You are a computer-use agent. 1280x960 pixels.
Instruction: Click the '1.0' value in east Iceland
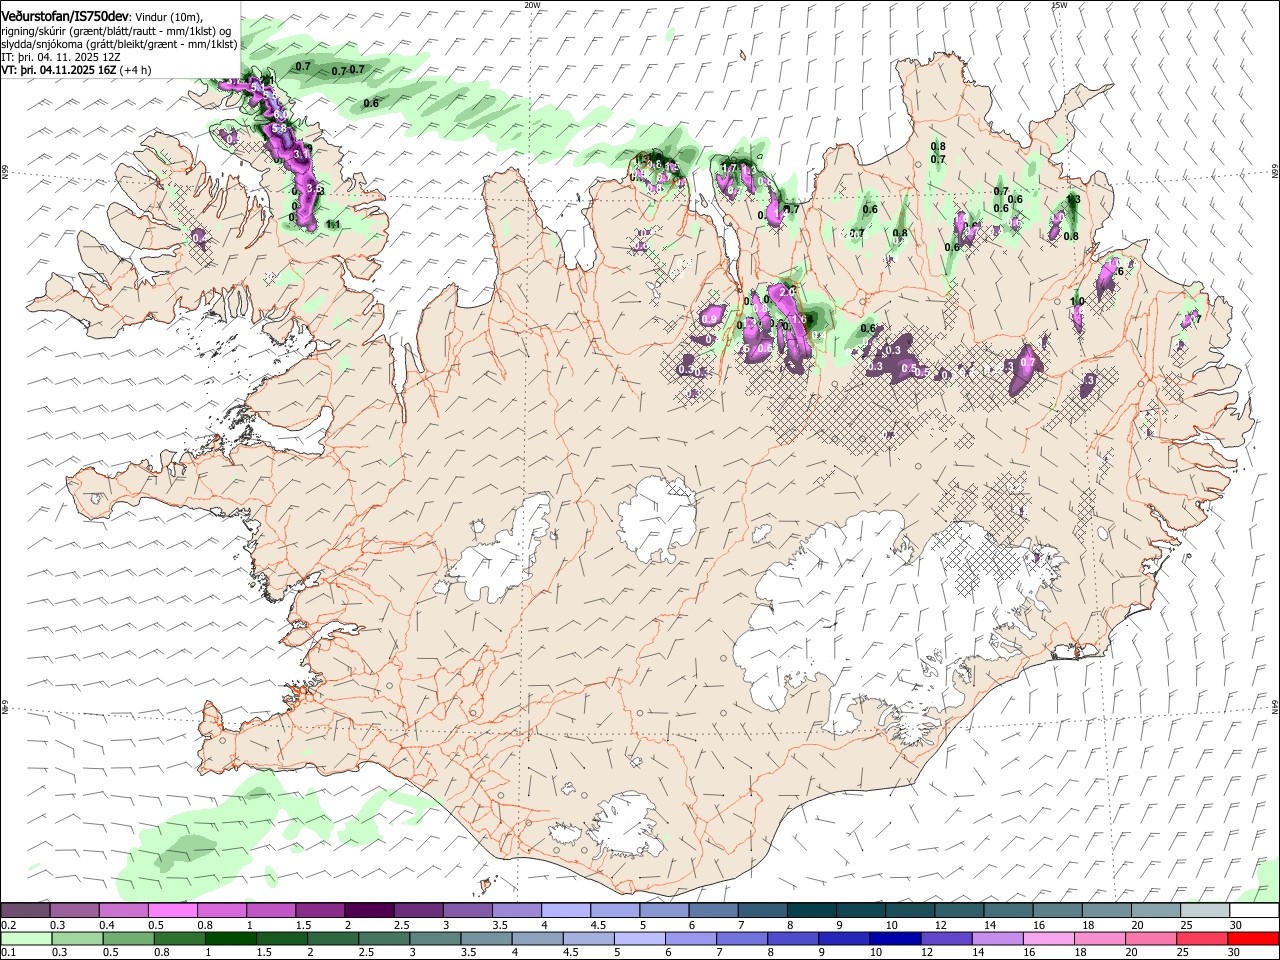coord(1078,301)
